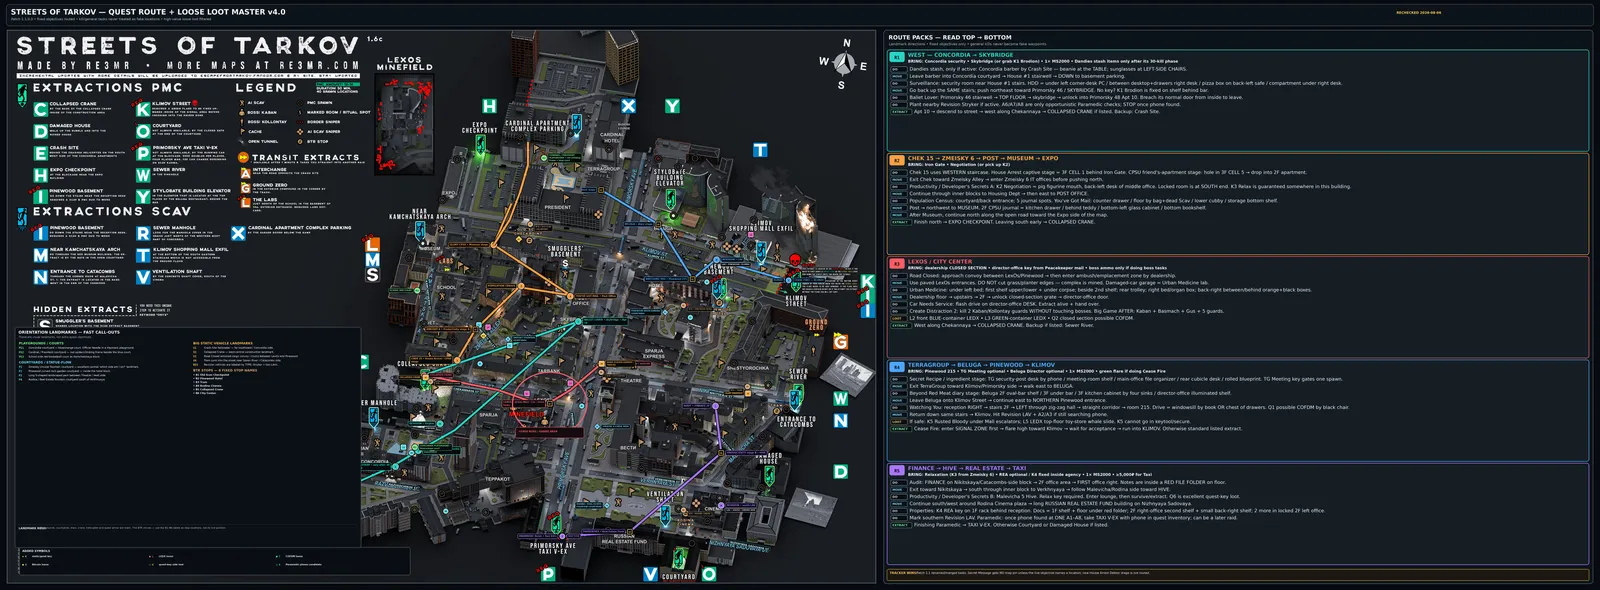Click the green H marker at map top

(x=489, y=106)
